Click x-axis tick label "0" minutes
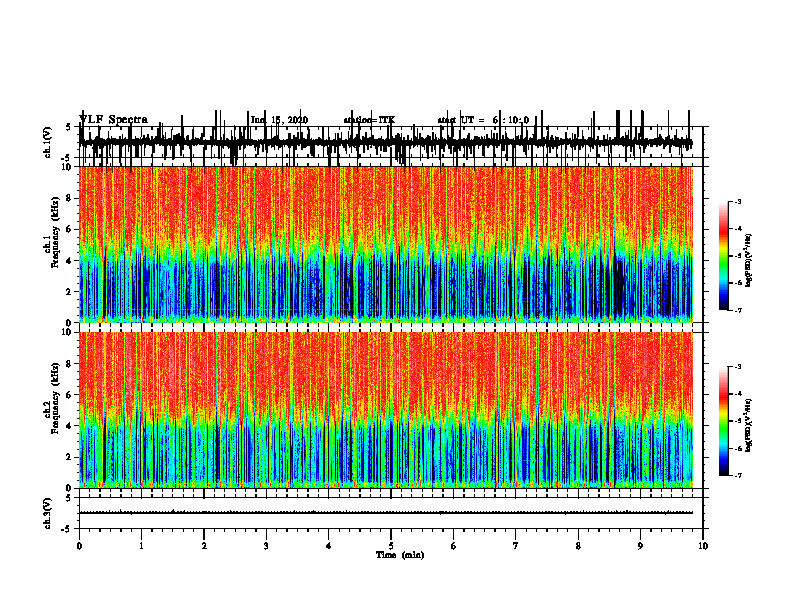Image resolution: width=792 pixels, height=612 pixels. (79, 546)
